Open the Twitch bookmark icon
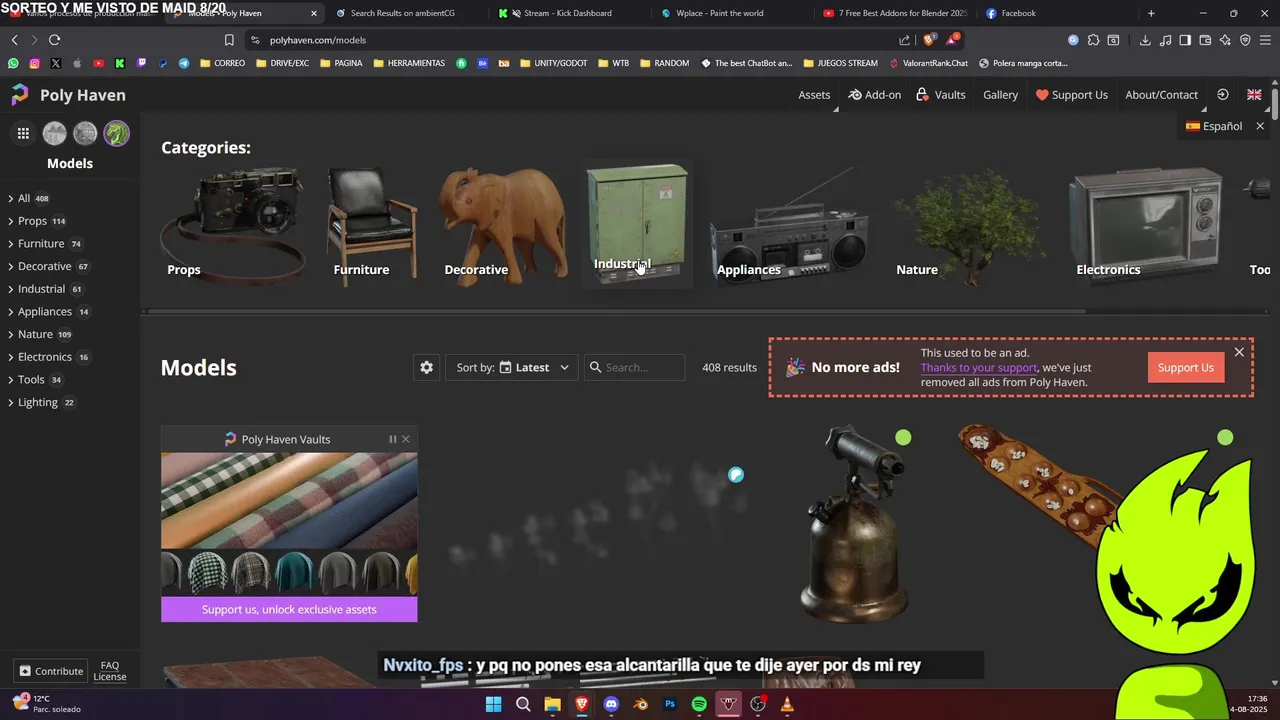The image size is (1280, 720). coord(141,63)
